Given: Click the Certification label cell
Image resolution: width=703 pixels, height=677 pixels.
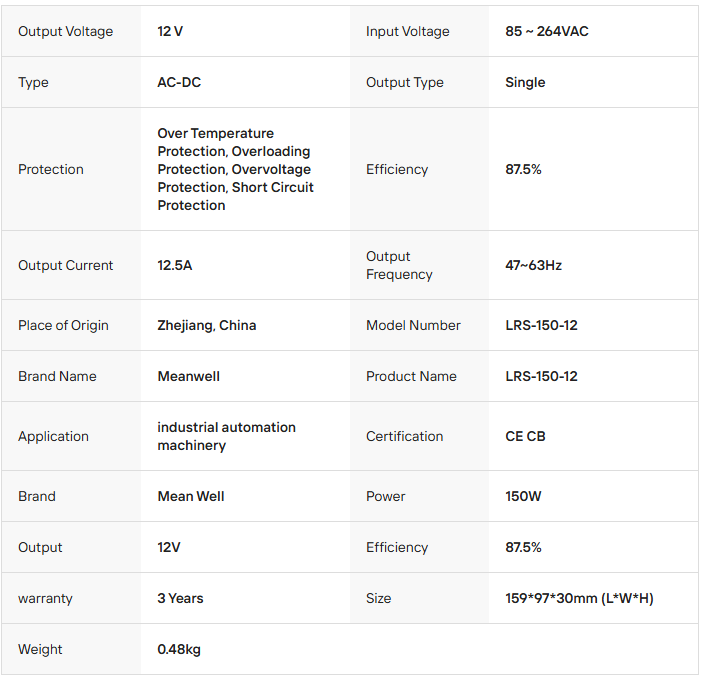Looking at the screenshot, I should click(x=404, y=436).
